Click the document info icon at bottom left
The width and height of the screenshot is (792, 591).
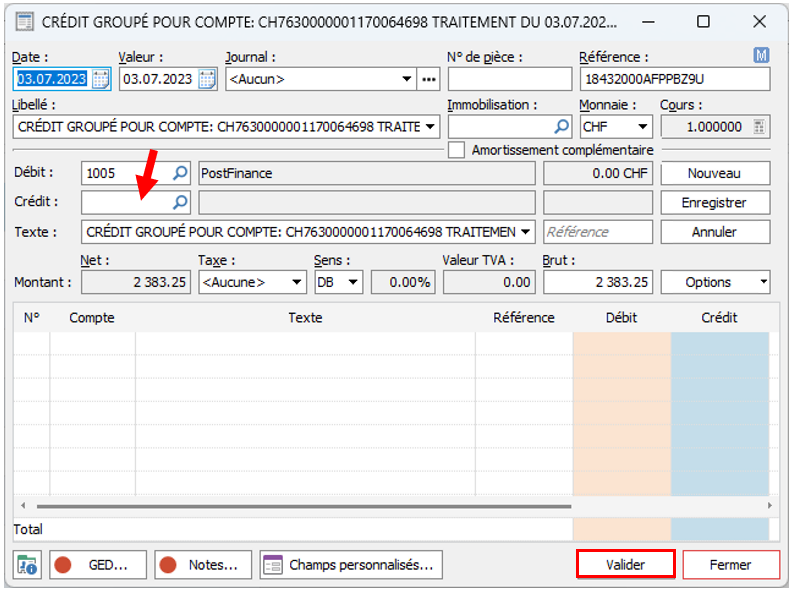click(28, 564)
